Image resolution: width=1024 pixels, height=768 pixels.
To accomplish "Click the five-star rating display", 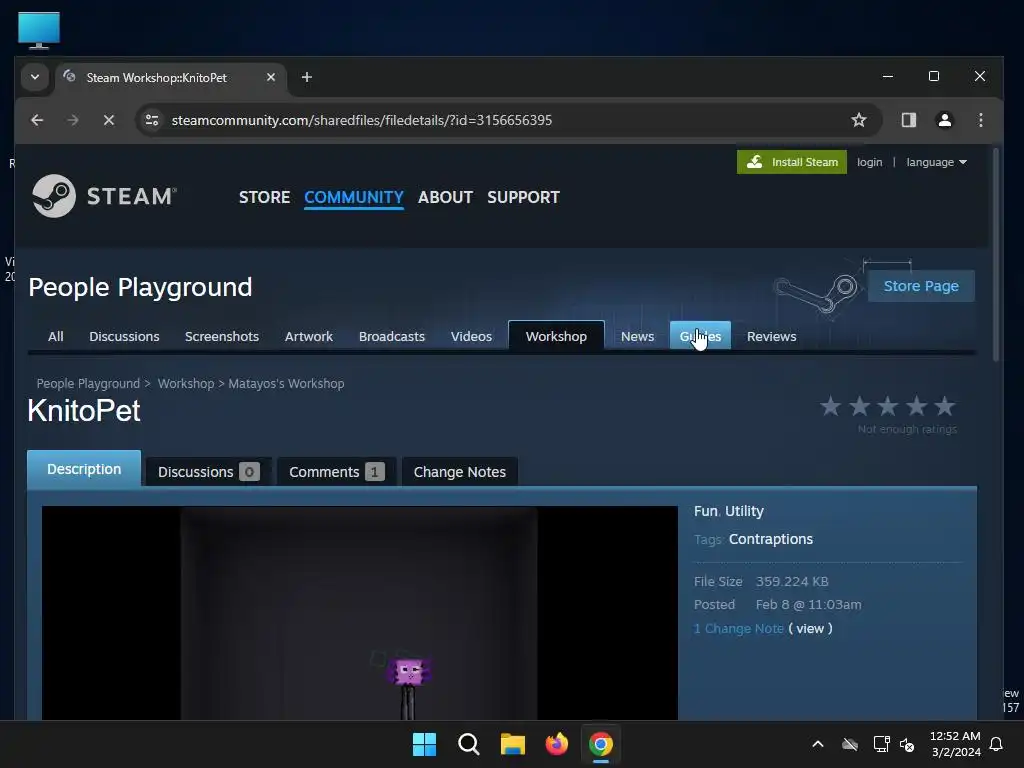I will 888,406.
